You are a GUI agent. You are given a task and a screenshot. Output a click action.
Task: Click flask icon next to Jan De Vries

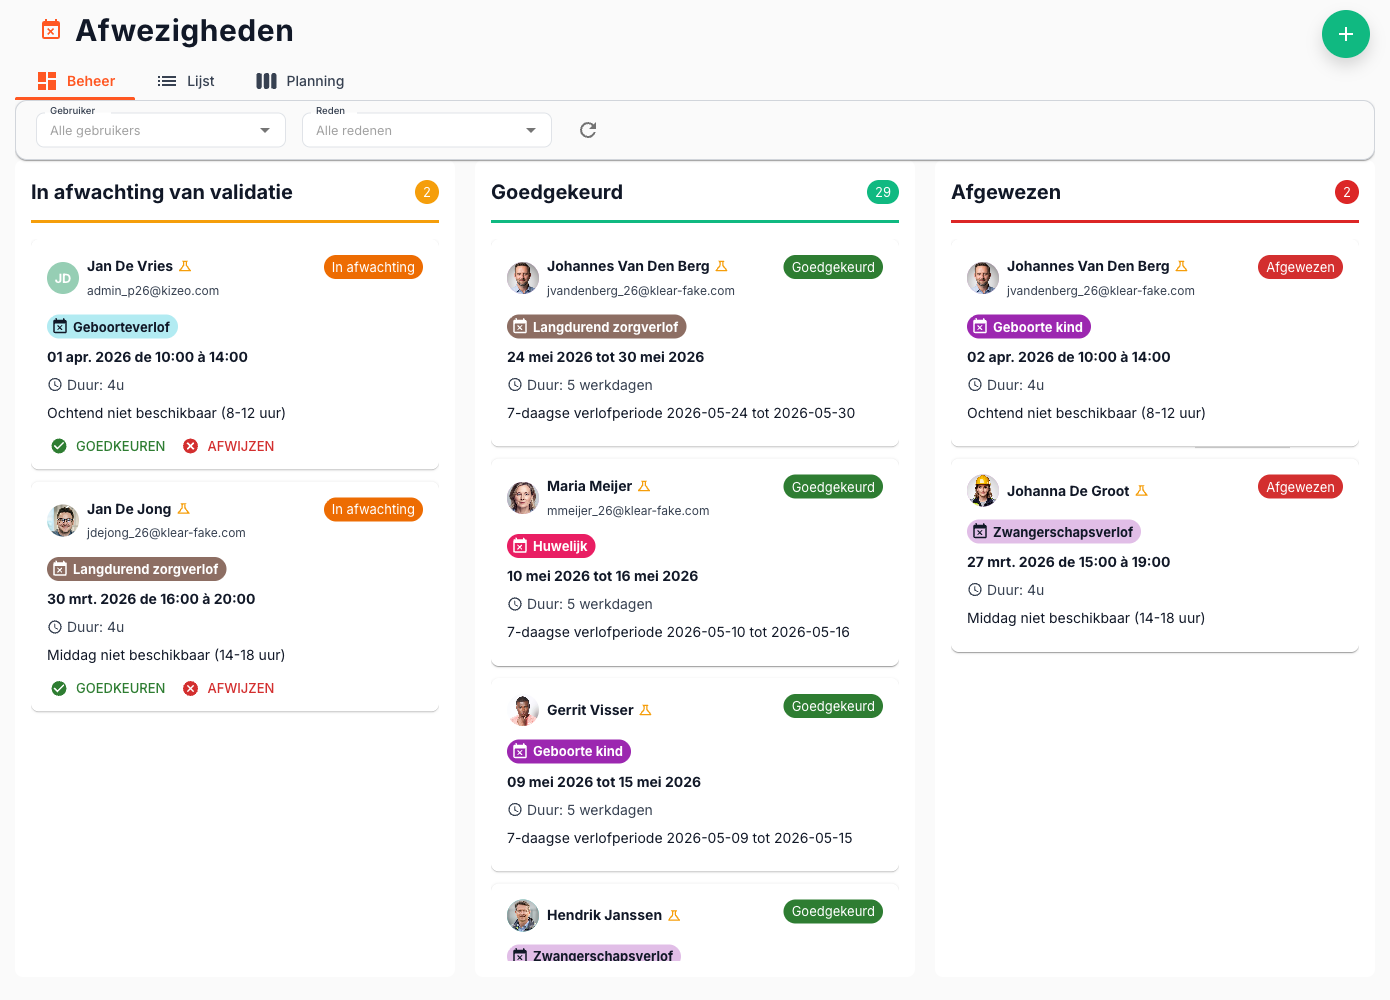click(x=185, y=266)
